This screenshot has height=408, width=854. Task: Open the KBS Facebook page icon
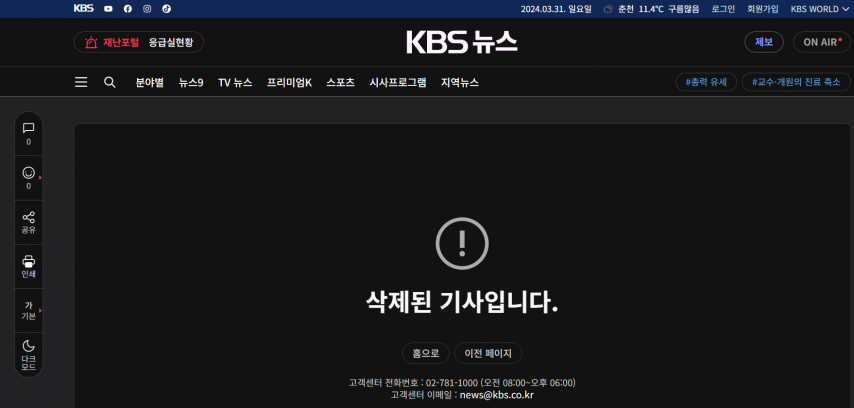pos(127,9)
